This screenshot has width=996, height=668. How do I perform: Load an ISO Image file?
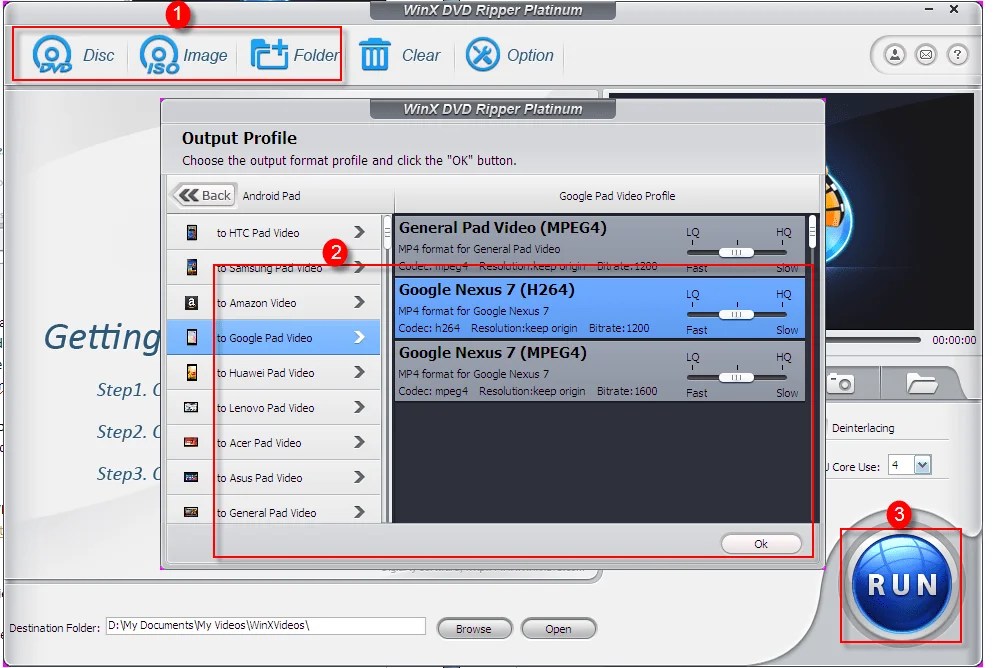(x=184, y=55)
